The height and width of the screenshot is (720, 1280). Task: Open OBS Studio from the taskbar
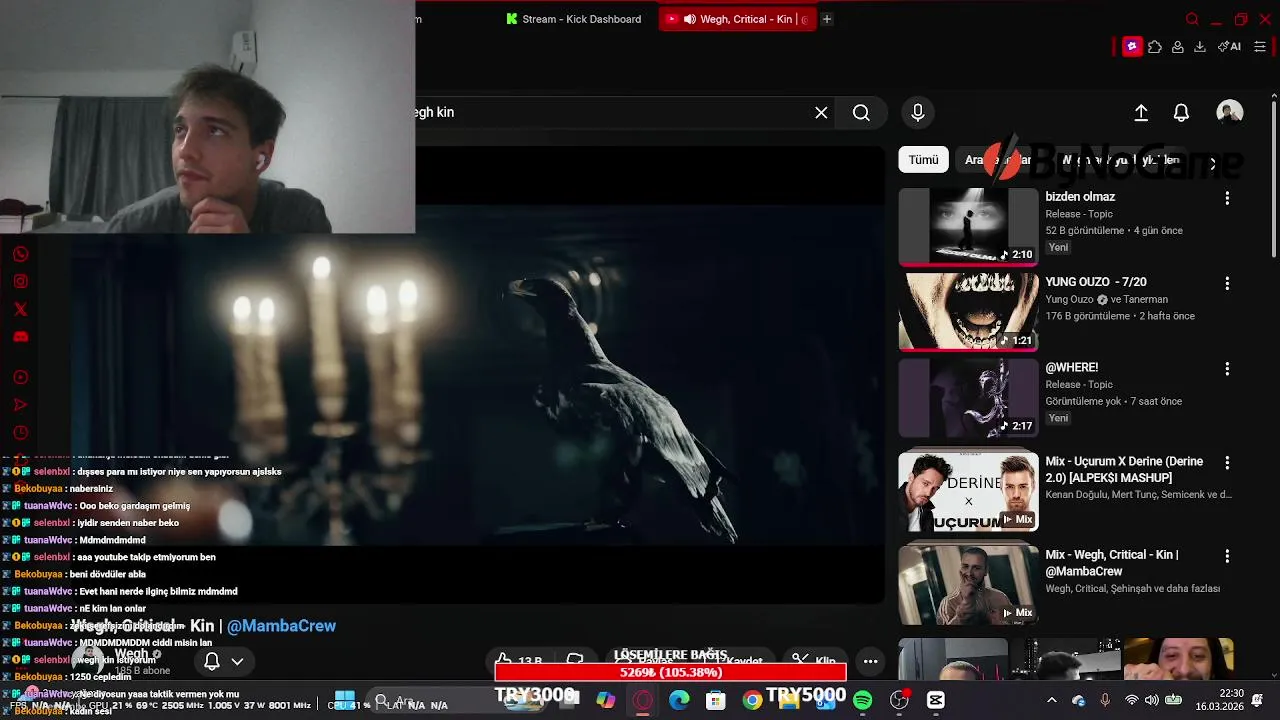pyautogui.click(x=899, y=701)
